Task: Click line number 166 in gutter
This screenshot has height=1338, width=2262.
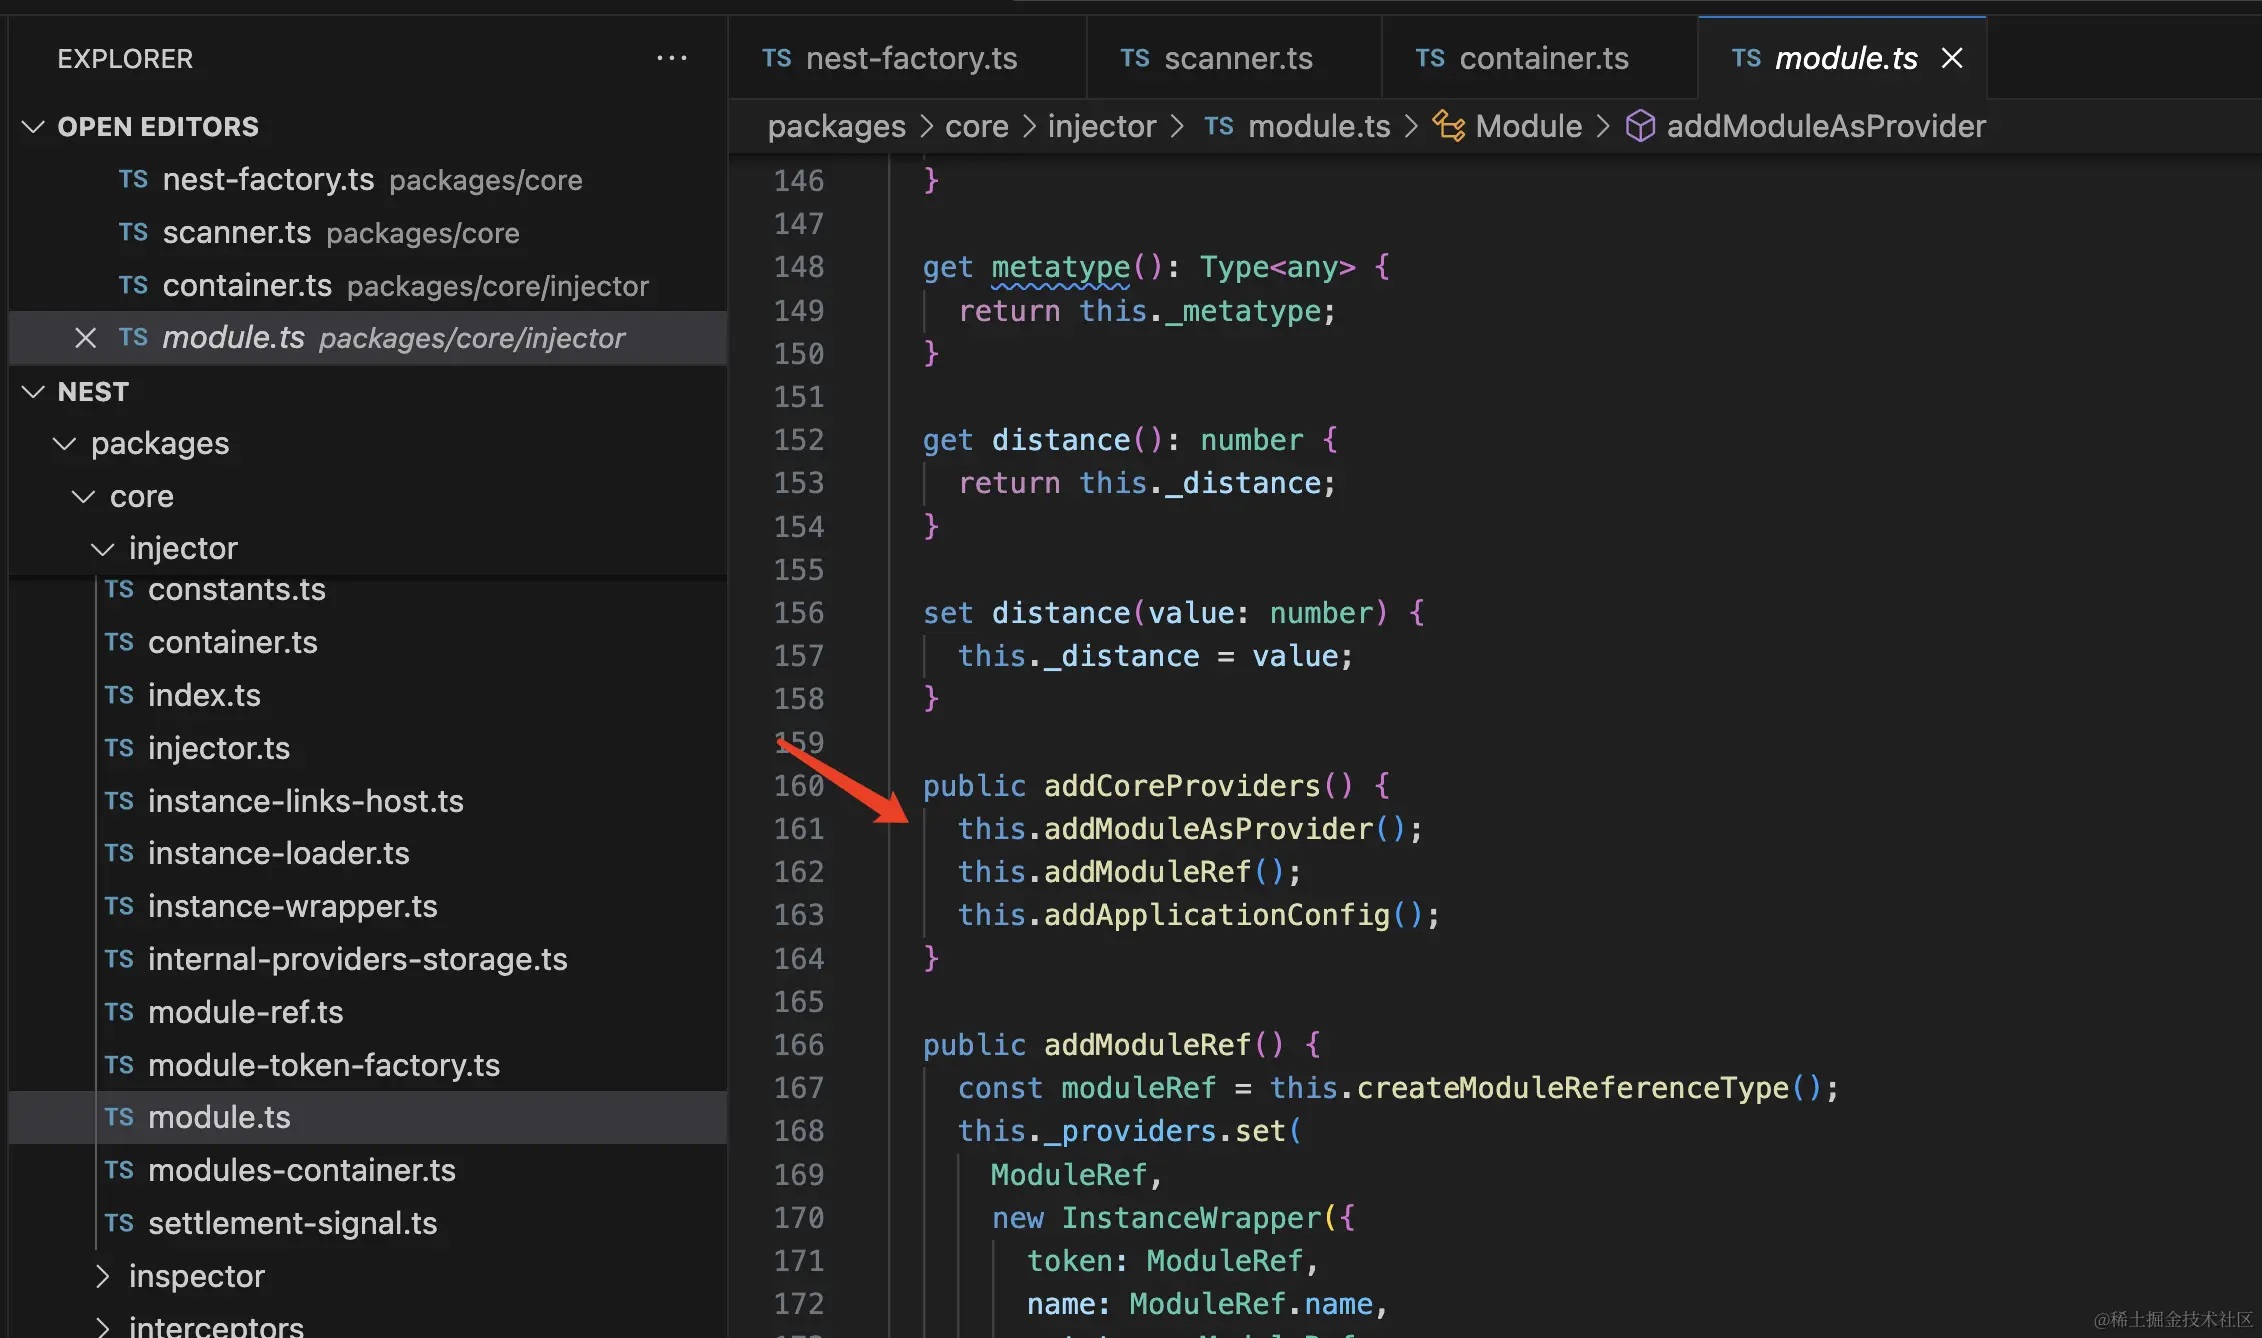Action: click(x=799, y=1045)
